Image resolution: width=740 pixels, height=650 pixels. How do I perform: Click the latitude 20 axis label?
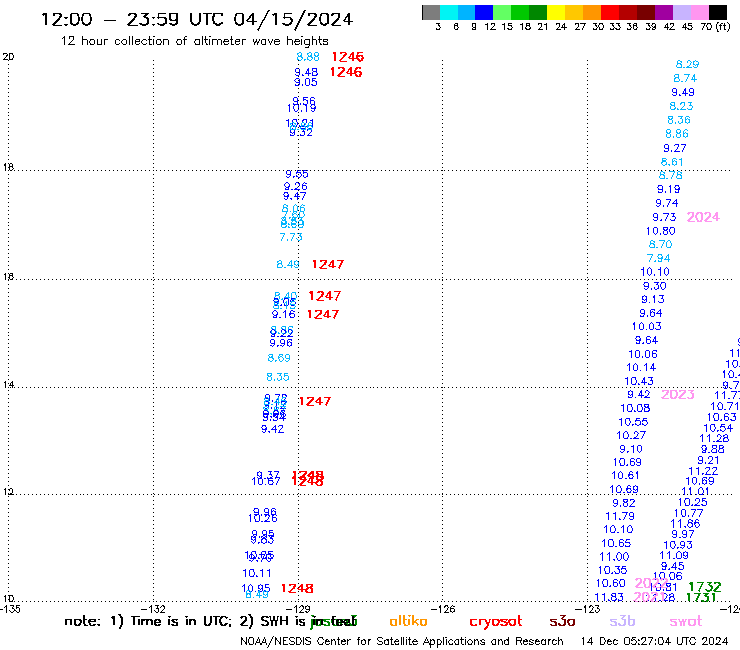click(x=8, y=57)
